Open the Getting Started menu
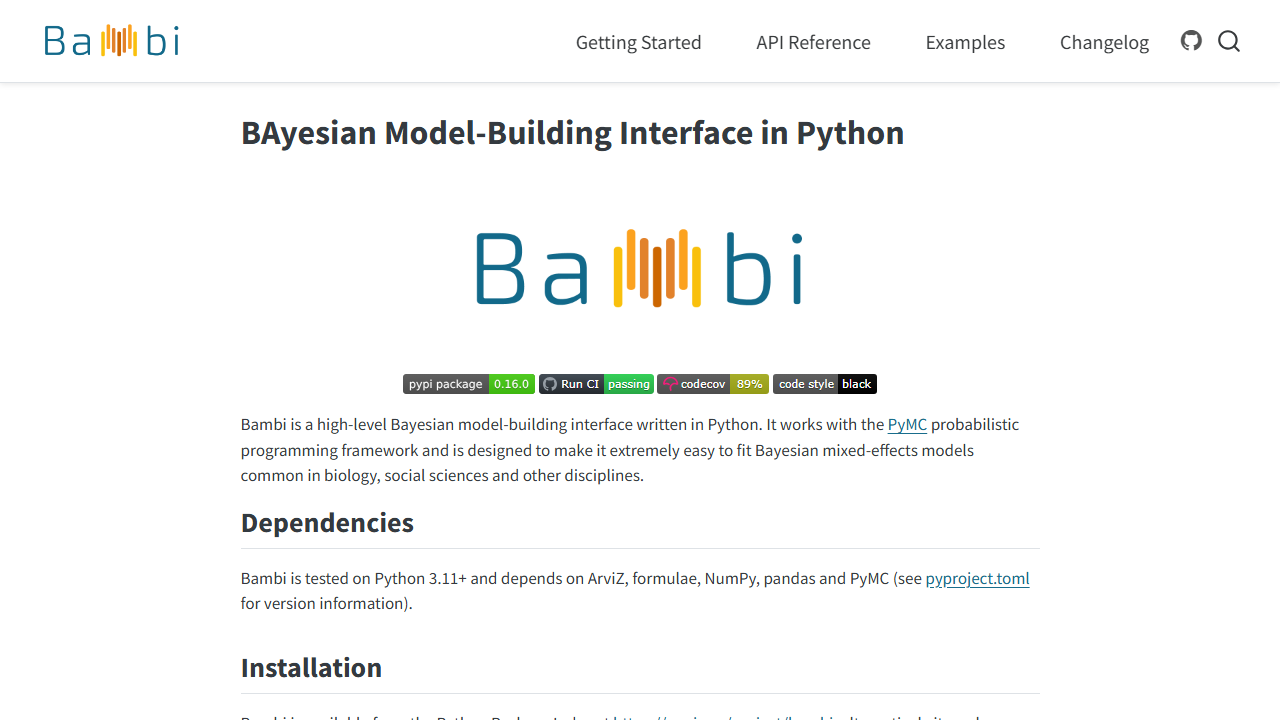Image resolution: width=1280 pixels, height=720 pixels. [x=638, y=42]
